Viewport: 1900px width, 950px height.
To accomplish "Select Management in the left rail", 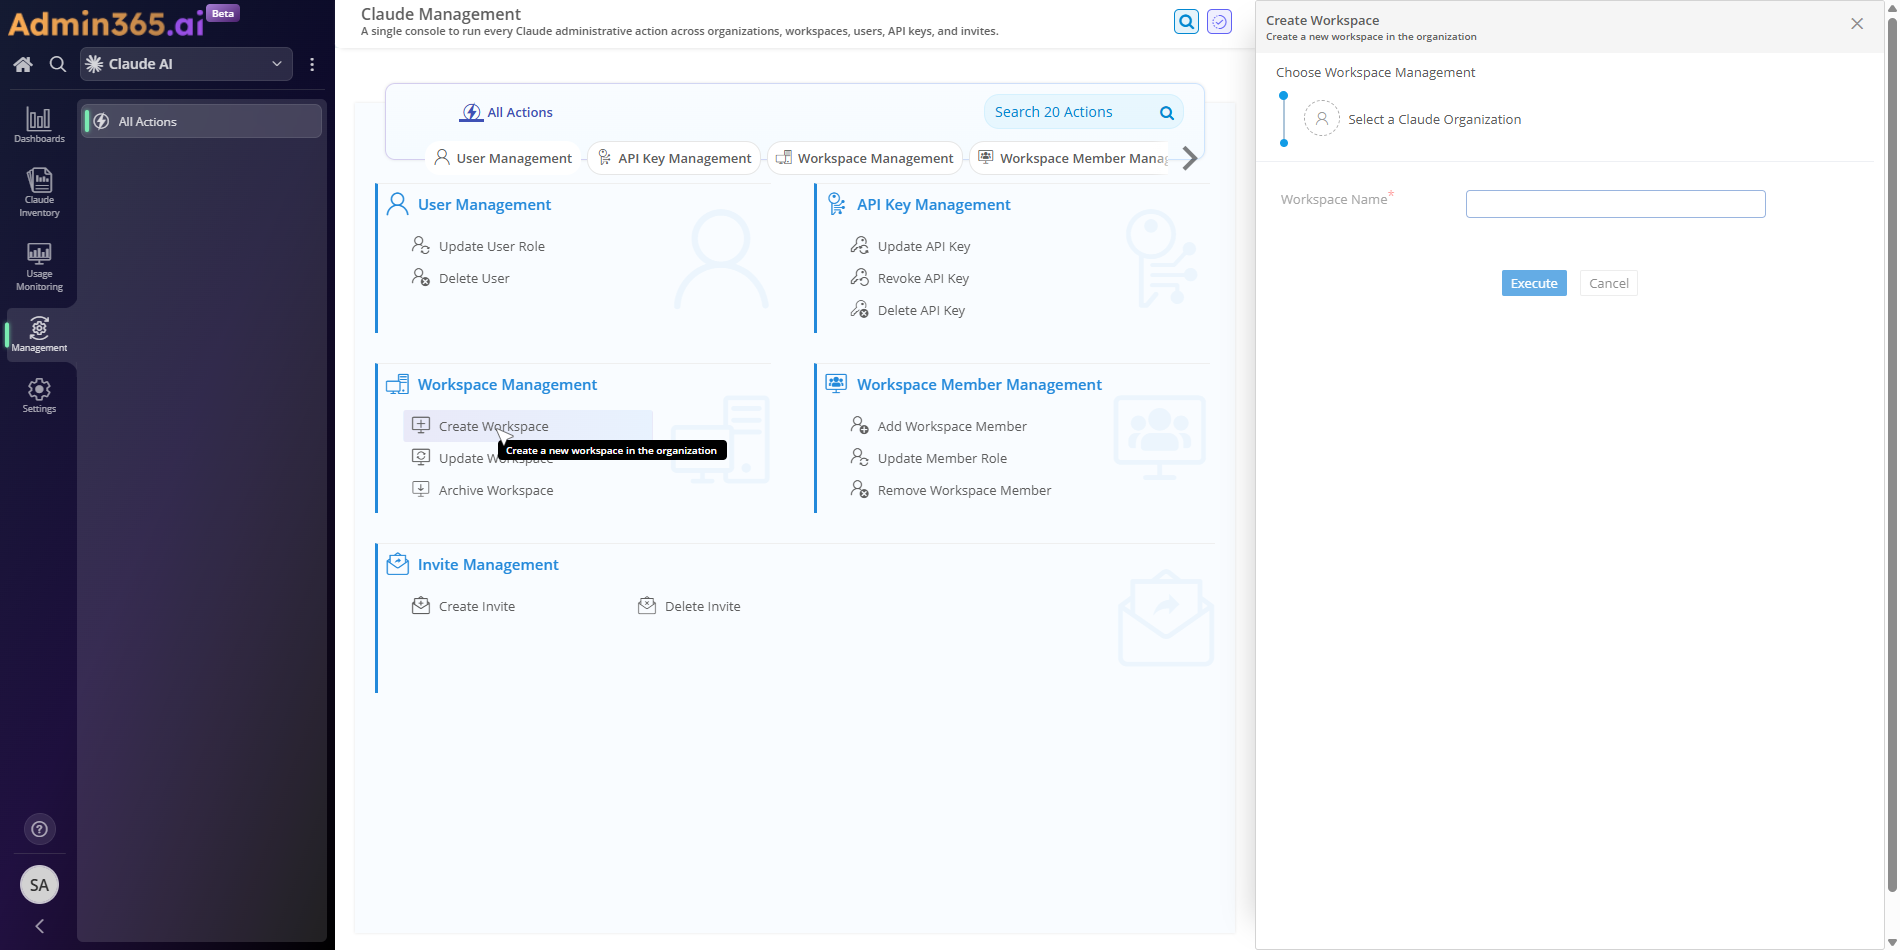I will point(39,334).
